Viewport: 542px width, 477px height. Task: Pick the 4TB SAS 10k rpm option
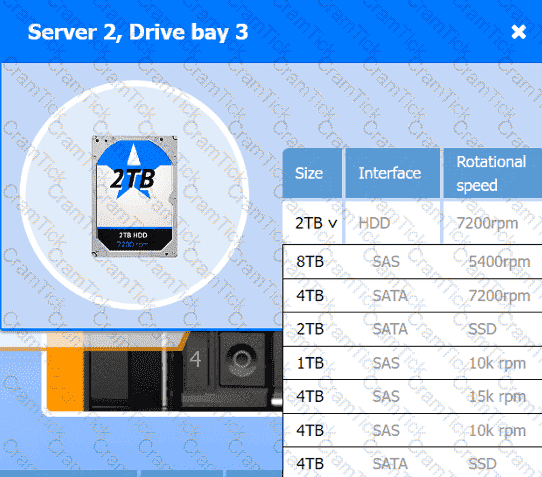click(412, 430)
